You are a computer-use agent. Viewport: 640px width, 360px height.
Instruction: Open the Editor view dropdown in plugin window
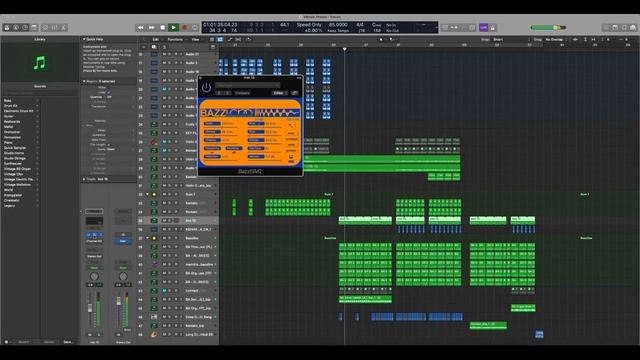click(x=280, y=93)
